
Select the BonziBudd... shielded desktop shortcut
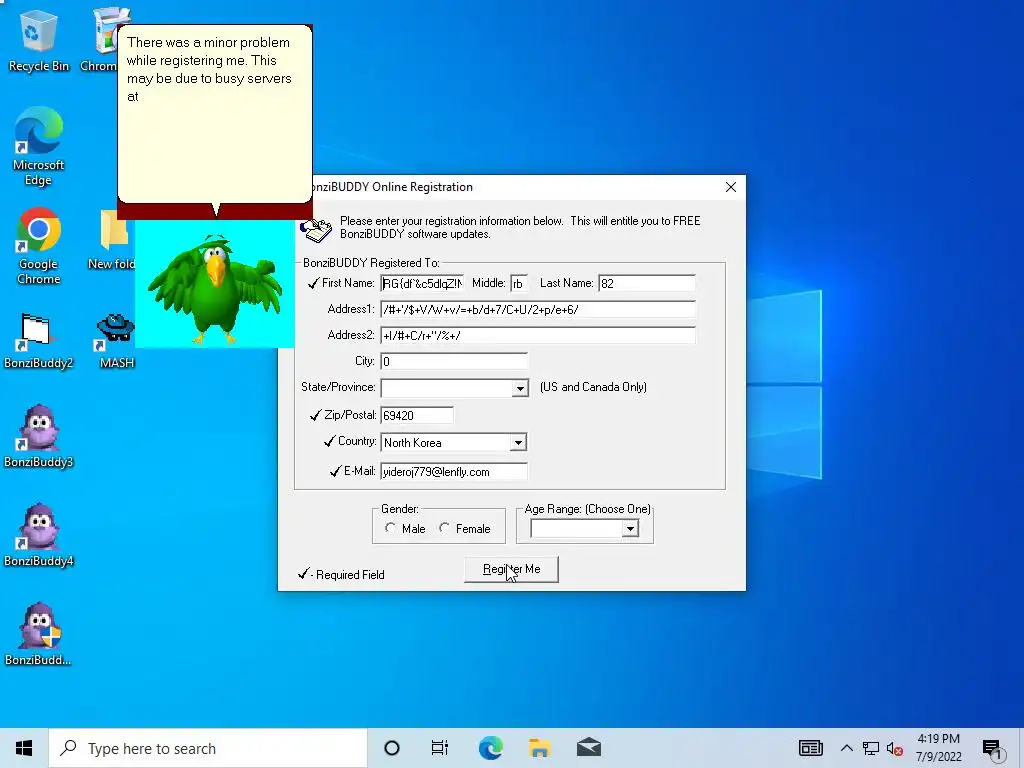[x=39, y=634]
